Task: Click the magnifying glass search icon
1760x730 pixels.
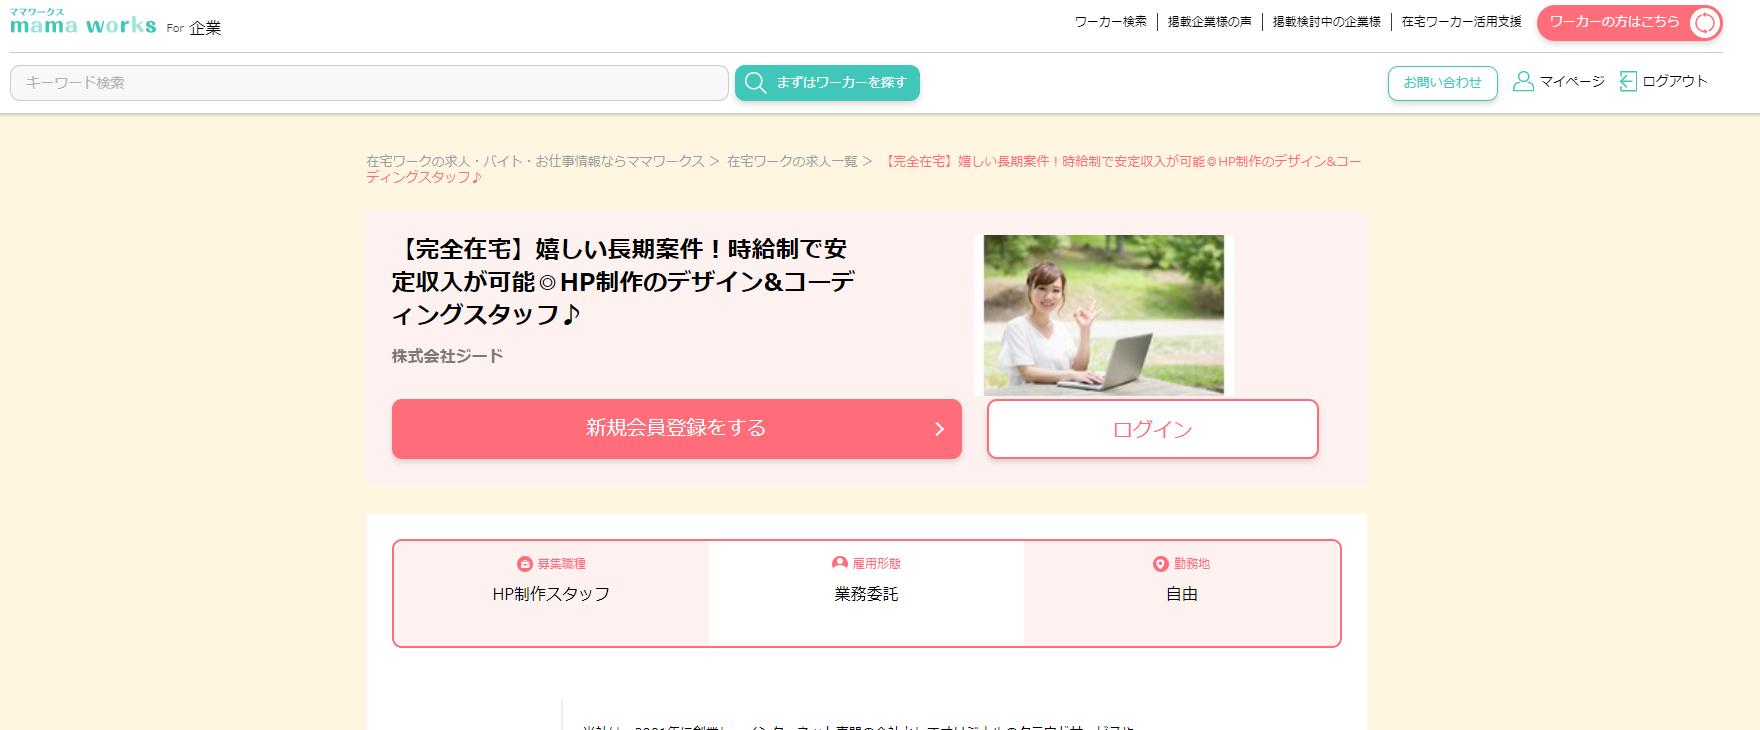Action: tap(756, 83)
